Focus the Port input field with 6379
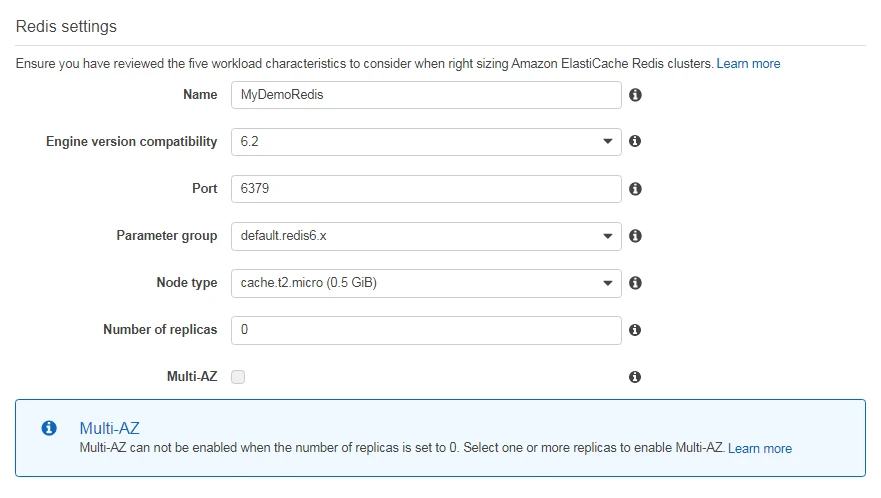The height and width of the screenshot is (498, 881). [425, 189]
